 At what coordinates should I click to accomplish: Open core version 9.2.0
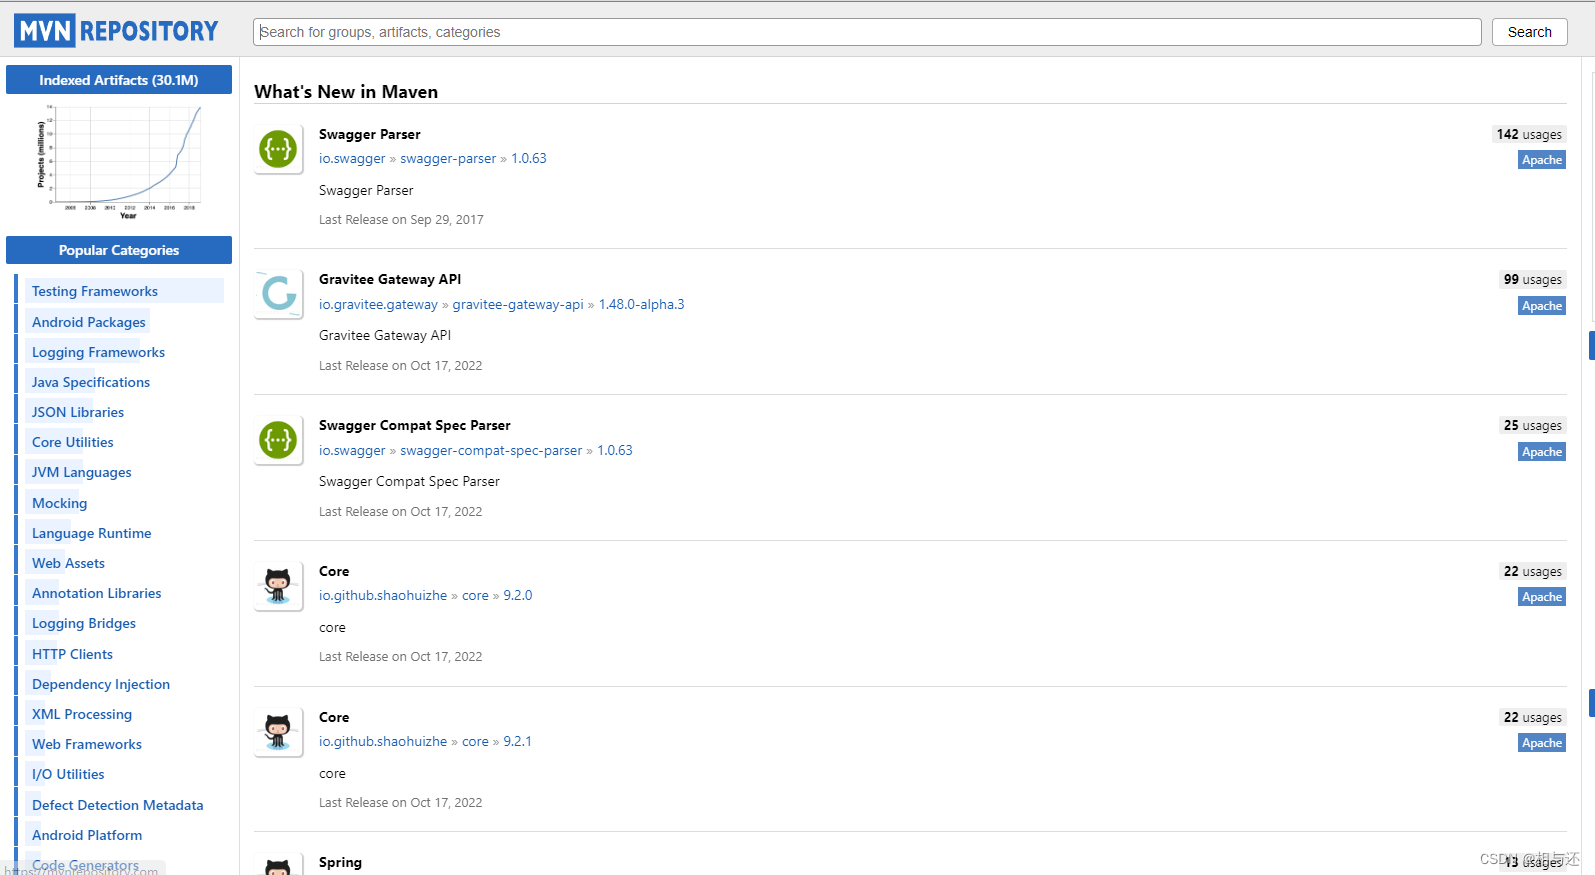click(518, 595)
